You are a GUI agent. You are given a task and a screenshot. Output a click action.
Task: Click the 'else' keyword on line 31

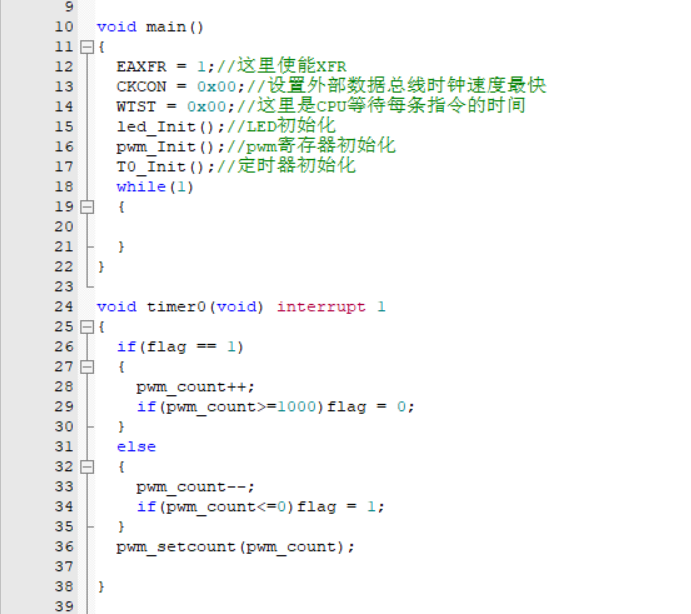[x=136, y=447]
